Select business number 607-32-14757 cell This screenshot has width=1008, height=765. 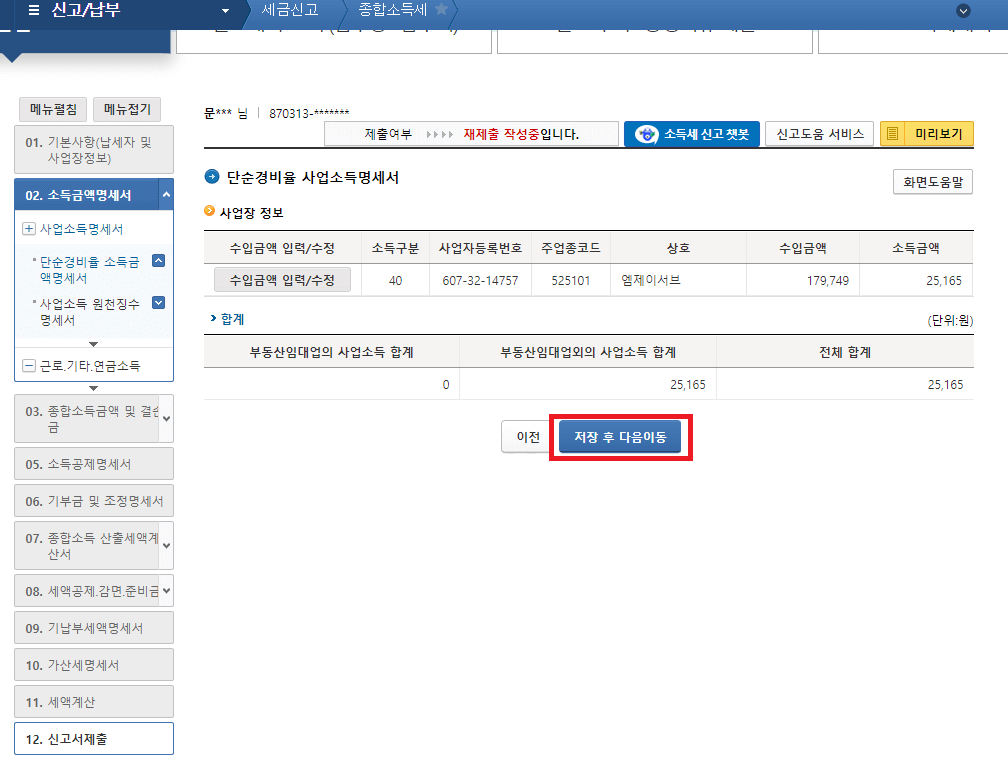[480, 281]
